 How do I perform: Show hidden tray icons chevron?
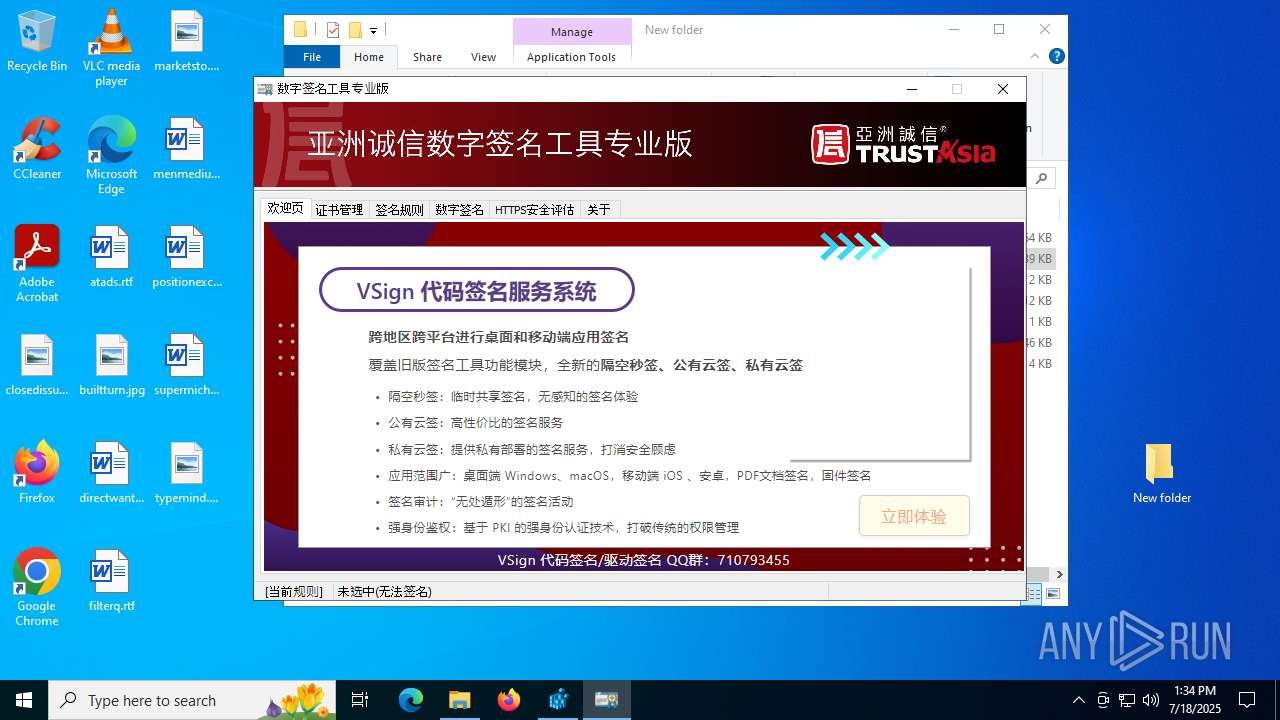1078,700
